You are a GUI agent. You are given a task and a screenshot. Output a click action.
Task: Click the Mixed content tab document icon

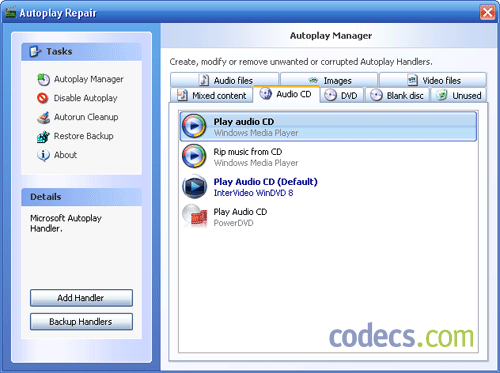point(182,96)
